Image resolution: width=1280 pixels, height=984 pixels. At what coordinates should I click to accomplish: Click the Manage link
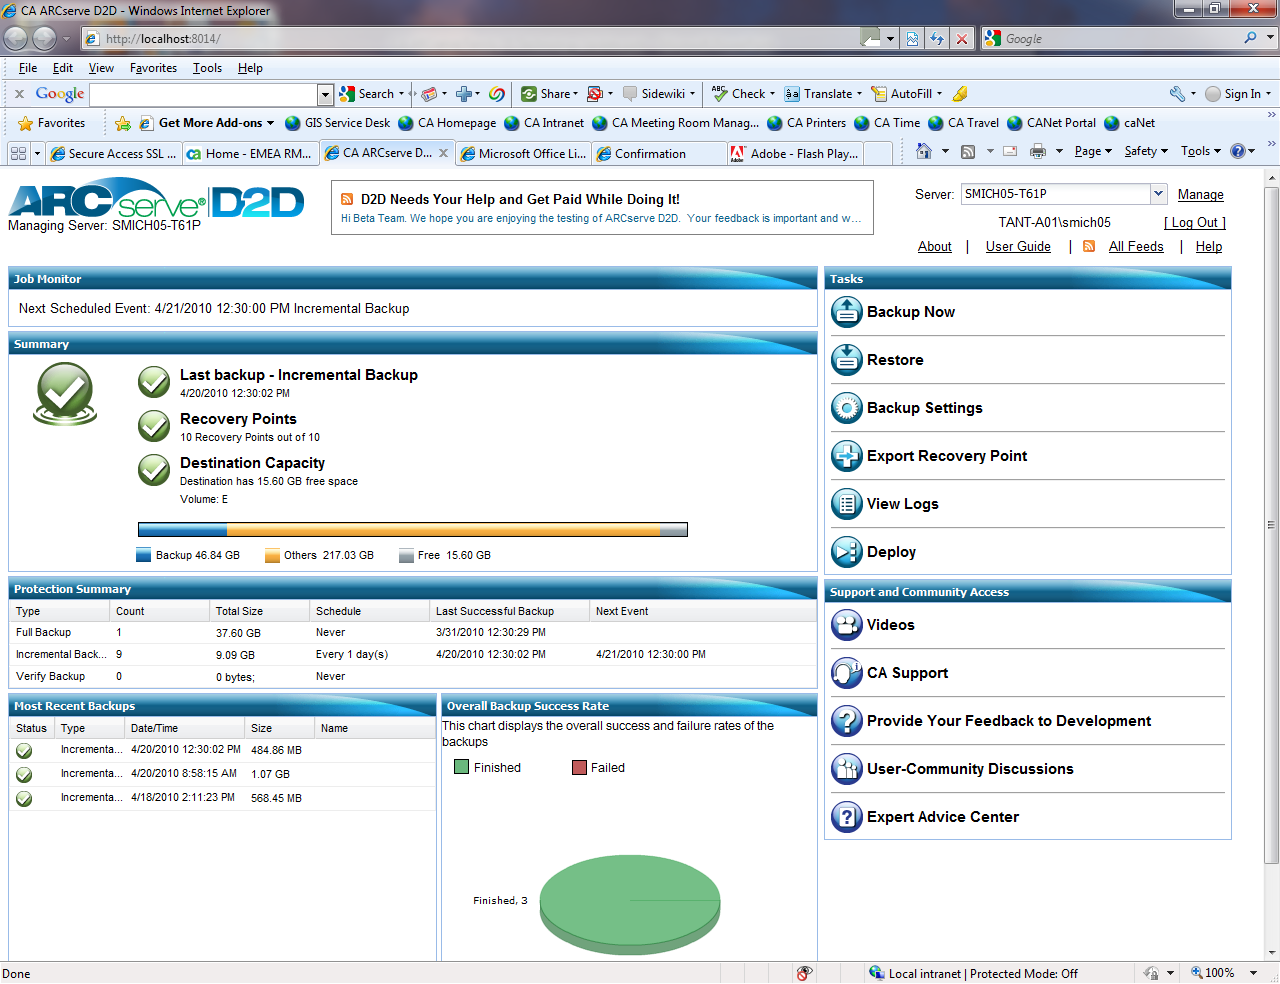[x=1200, y=195]
